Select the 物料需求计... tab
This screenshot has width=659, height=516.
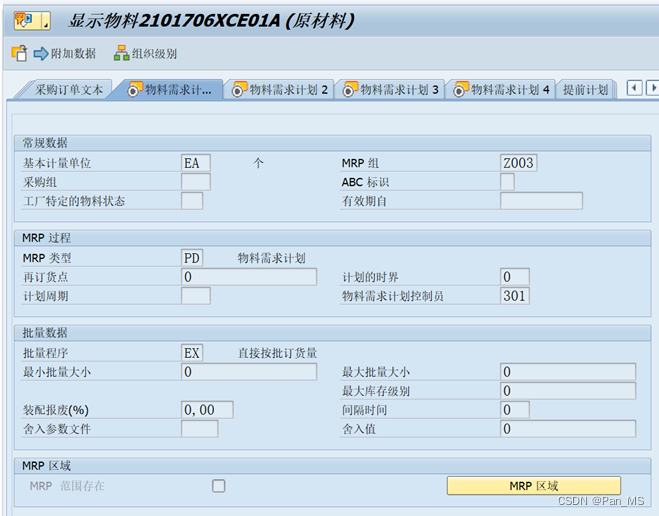[169, 90]
